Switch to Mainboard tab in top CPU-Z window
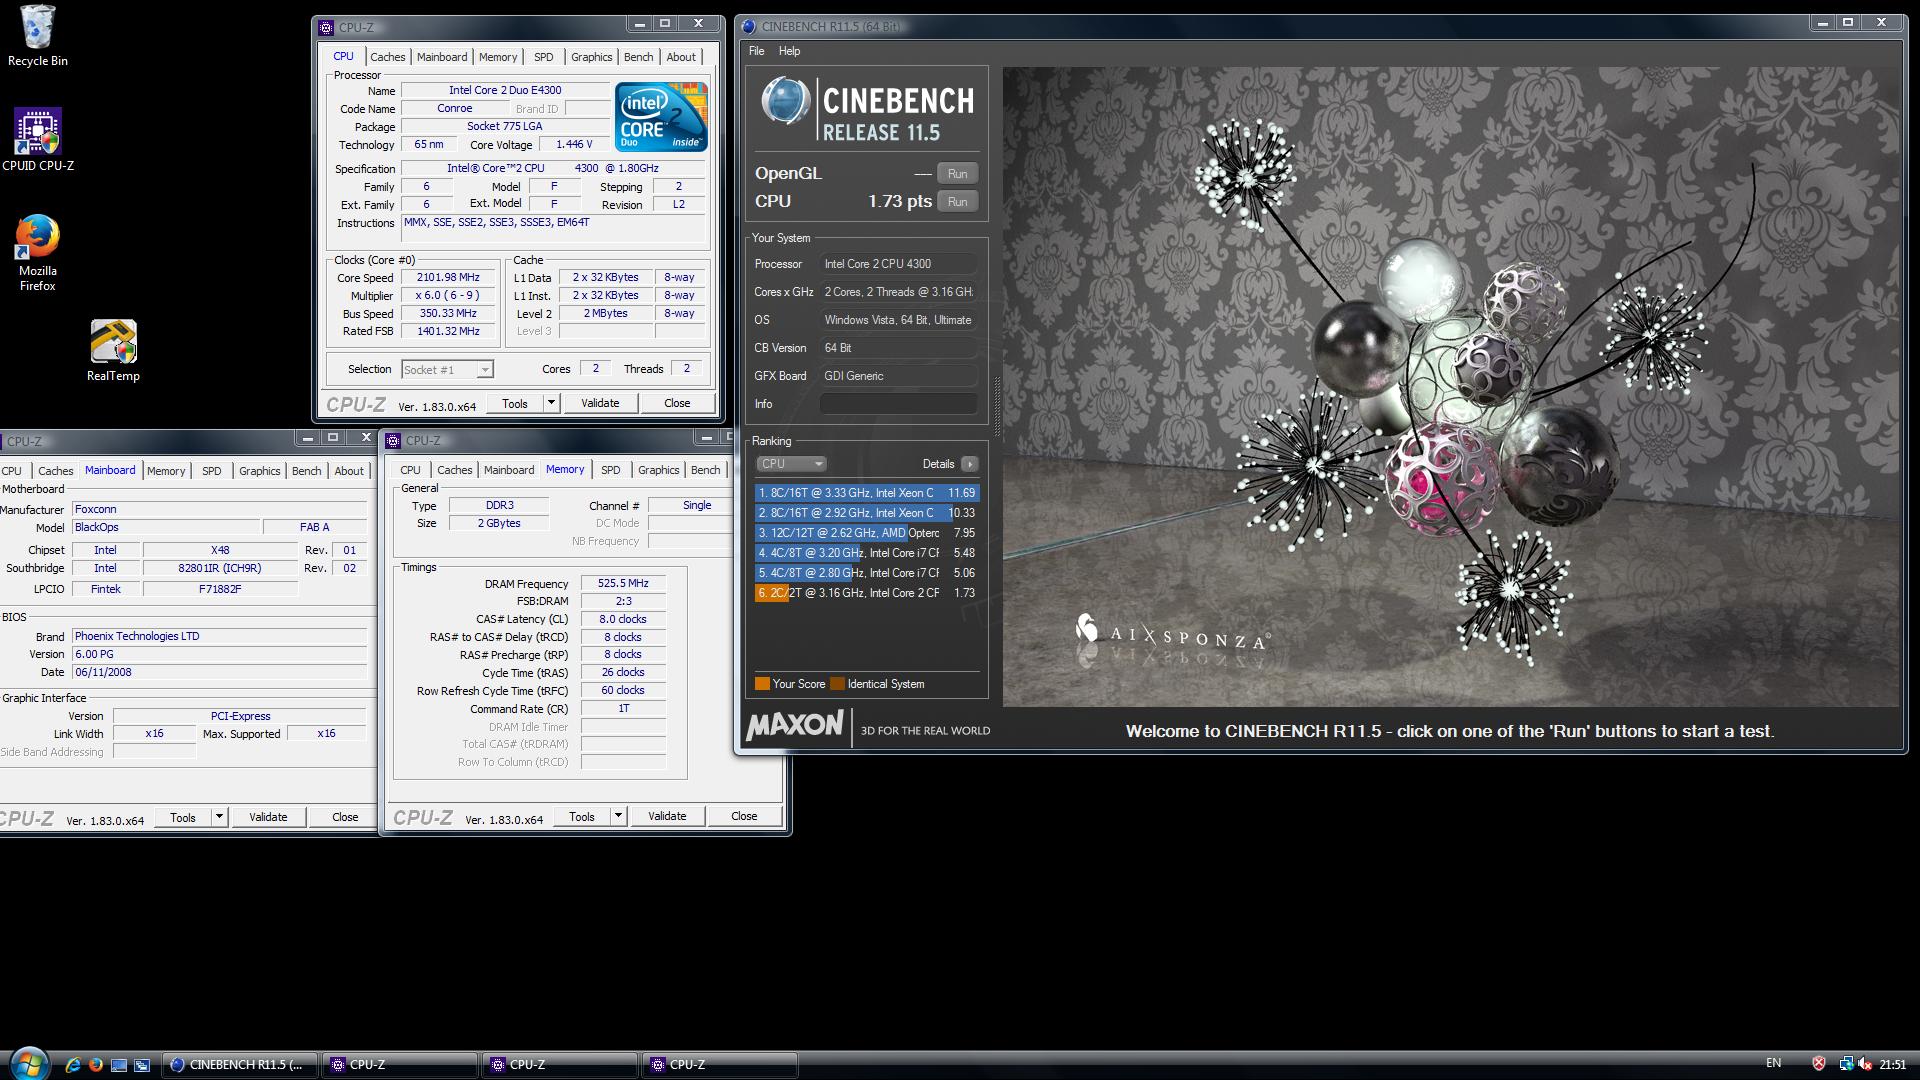The height and width of the screenshot is (1080, 1920). point(442,57)
